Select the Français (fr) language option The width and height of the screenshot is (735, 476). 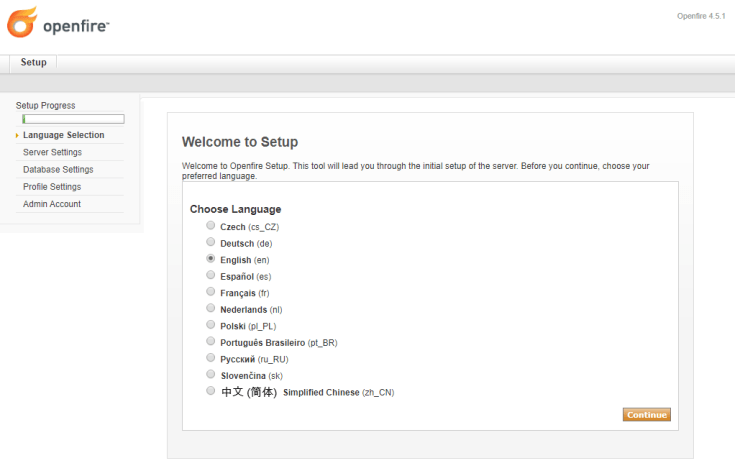pyautogui.click(x=210, y=292)
